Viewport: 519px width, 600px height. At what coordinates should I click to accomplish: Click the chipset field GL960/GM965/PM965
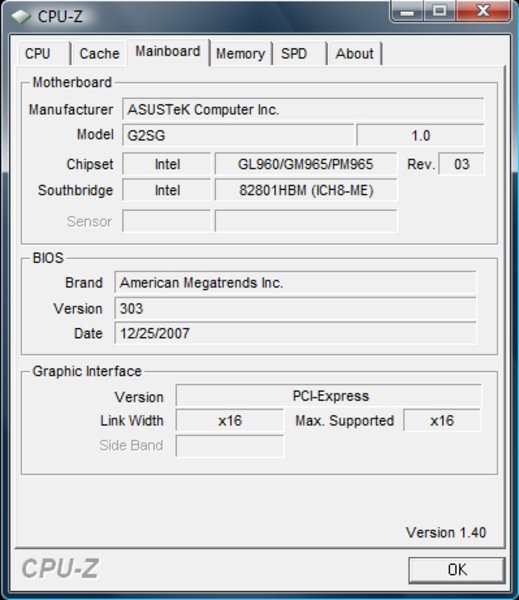305,164
